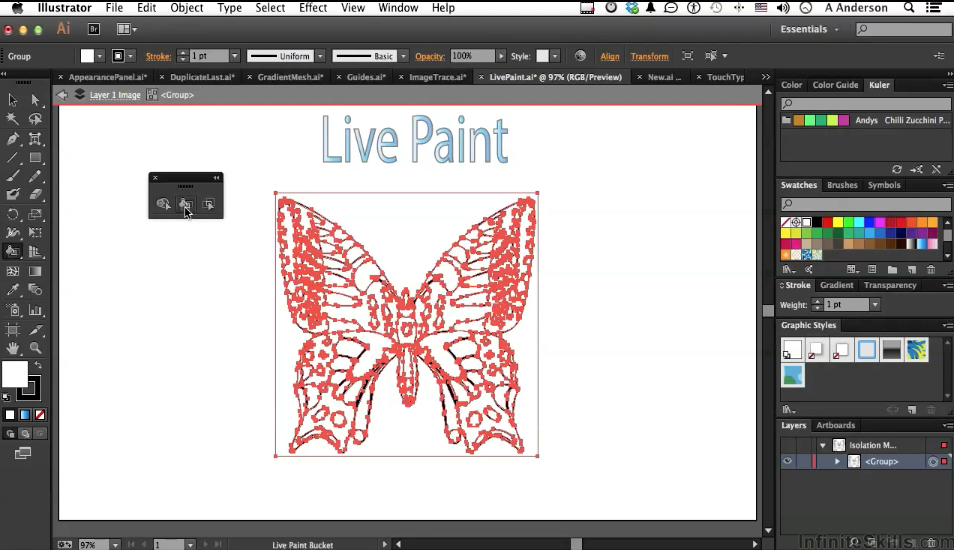Select the Magic Wand tool
This screenshot has height=550, width=954.
pos(13,119)
